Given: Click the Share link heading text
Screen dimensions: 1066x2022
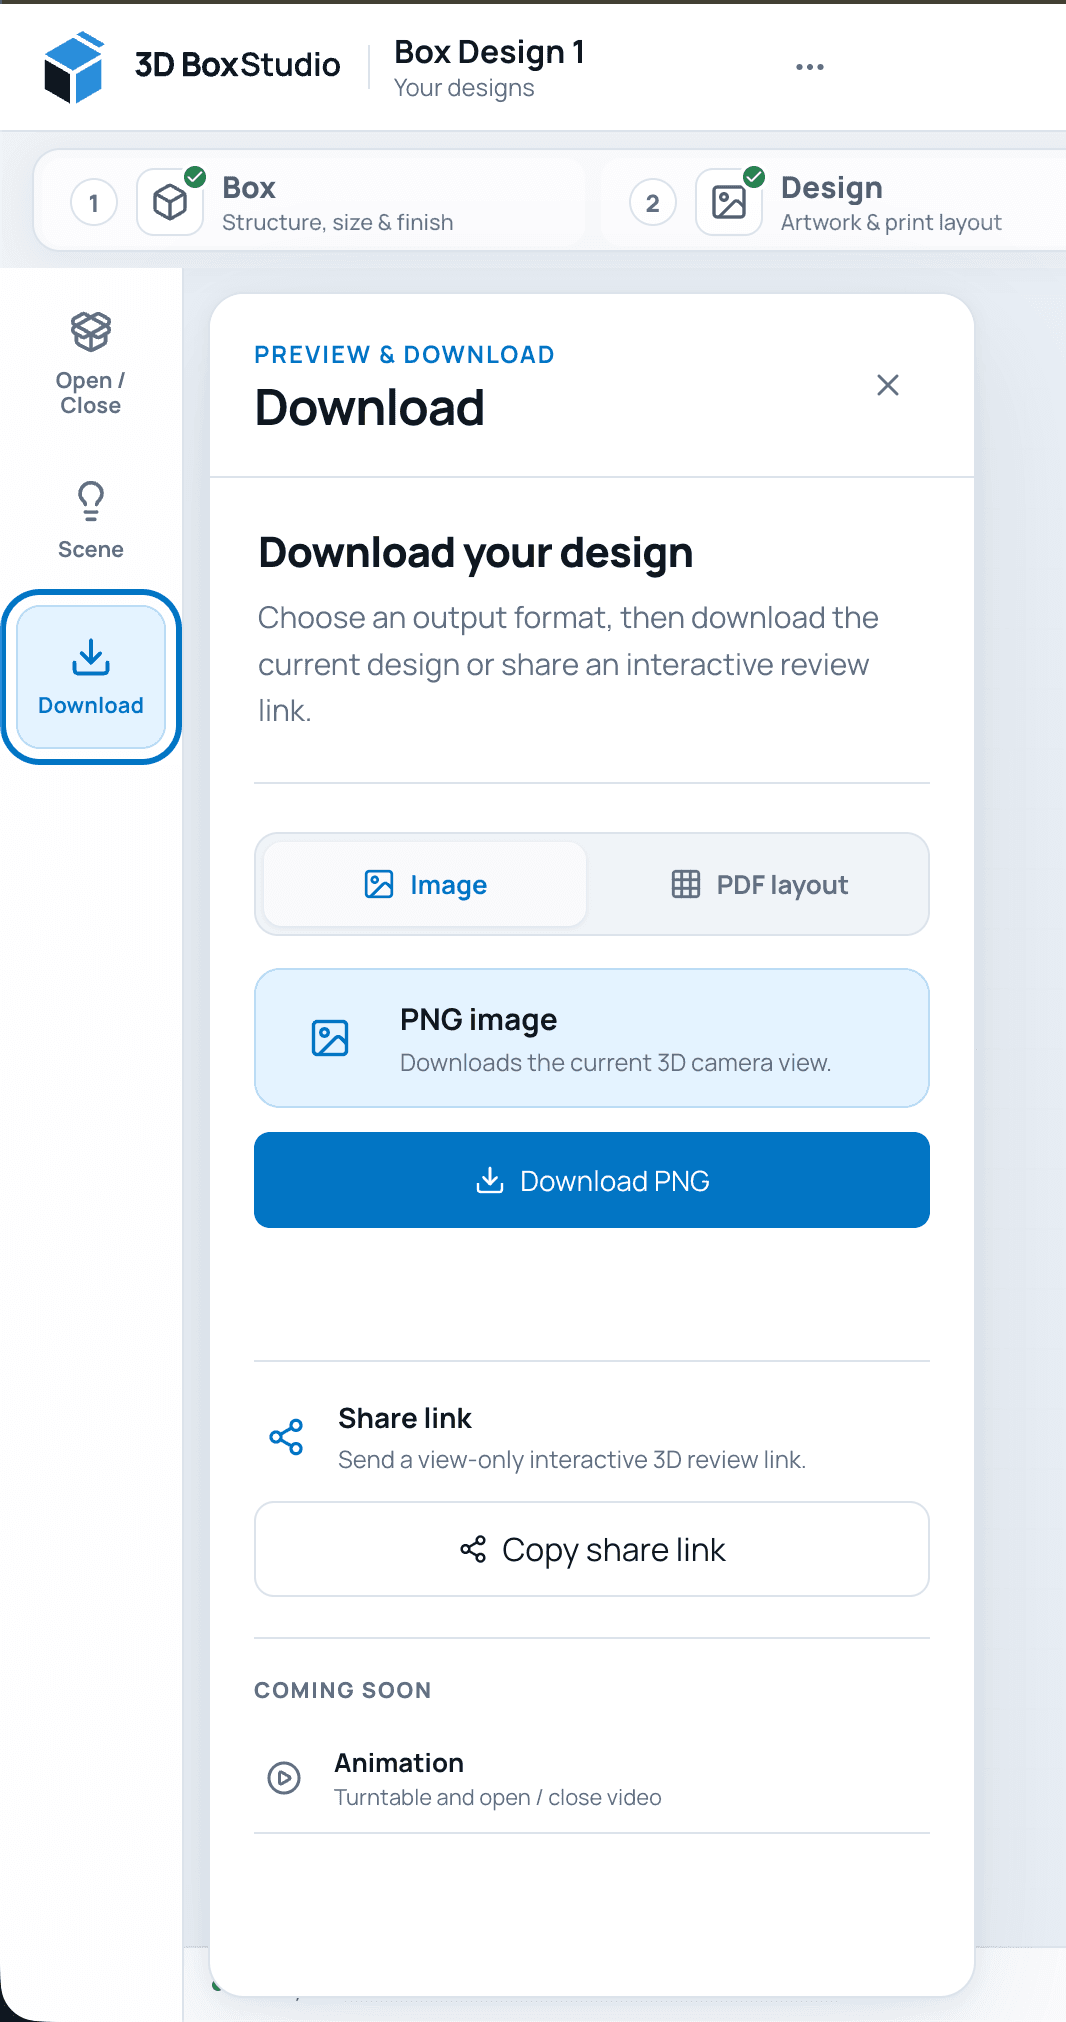Looking at the screenshot, I should tap(405, 1418).
